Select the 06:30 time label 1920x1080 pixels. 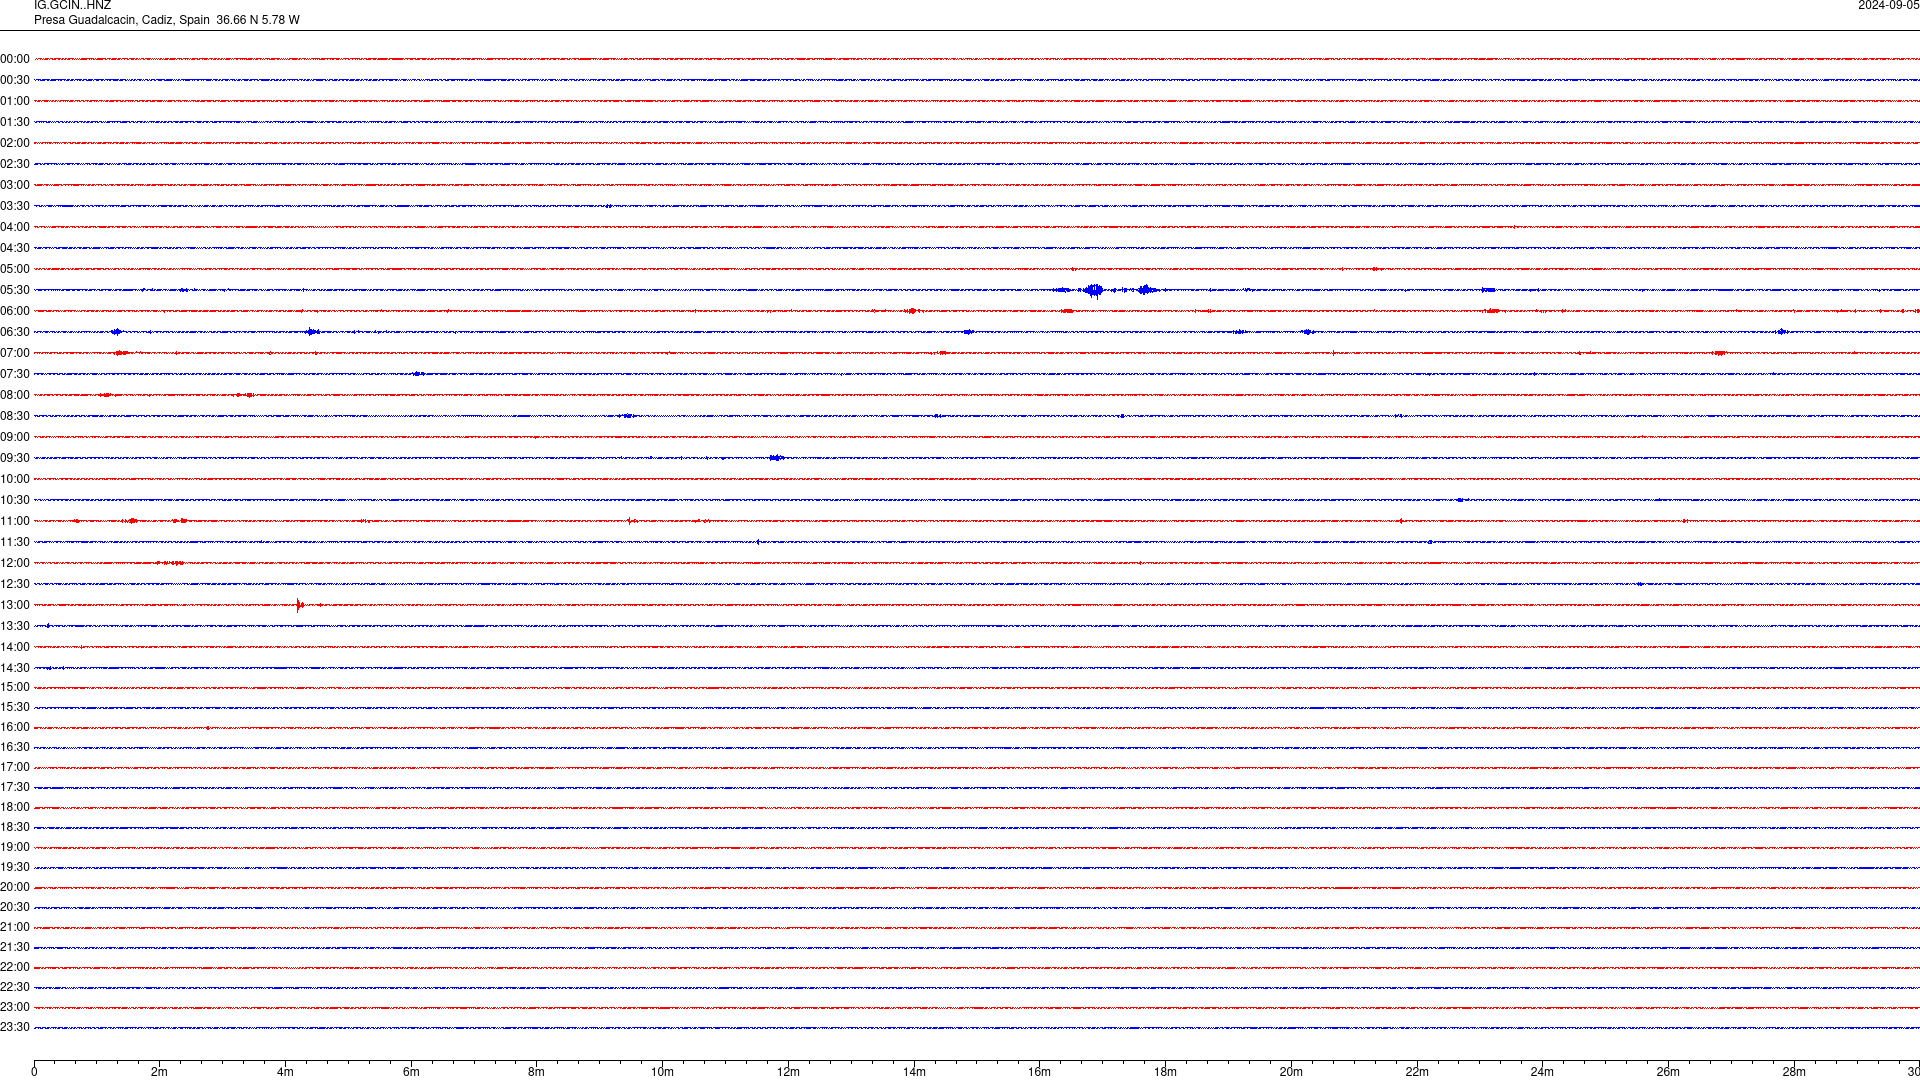pyautogui.click(x=15, y=332)
